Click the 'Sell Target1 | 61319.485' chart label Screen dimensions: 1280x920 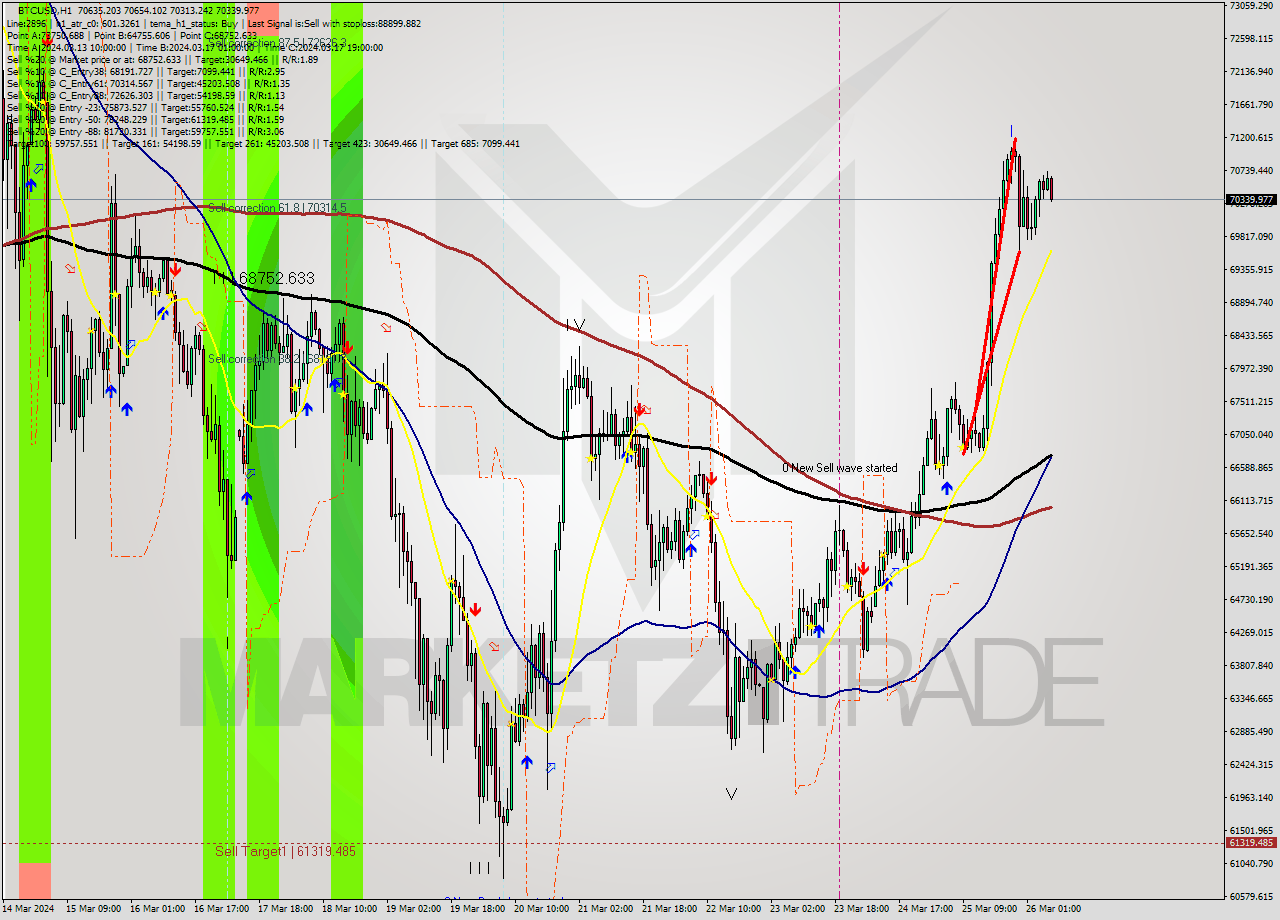click(285, 851)
